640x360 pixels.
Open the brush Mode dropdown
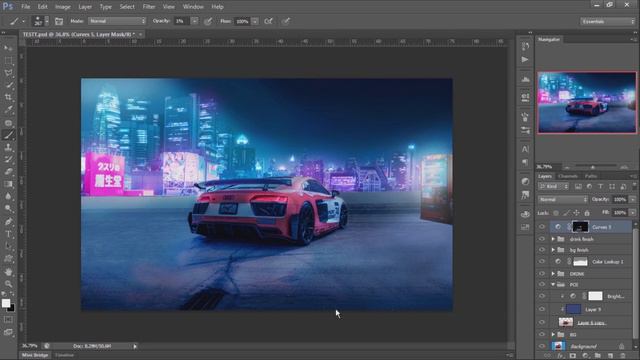pos(117,21)
